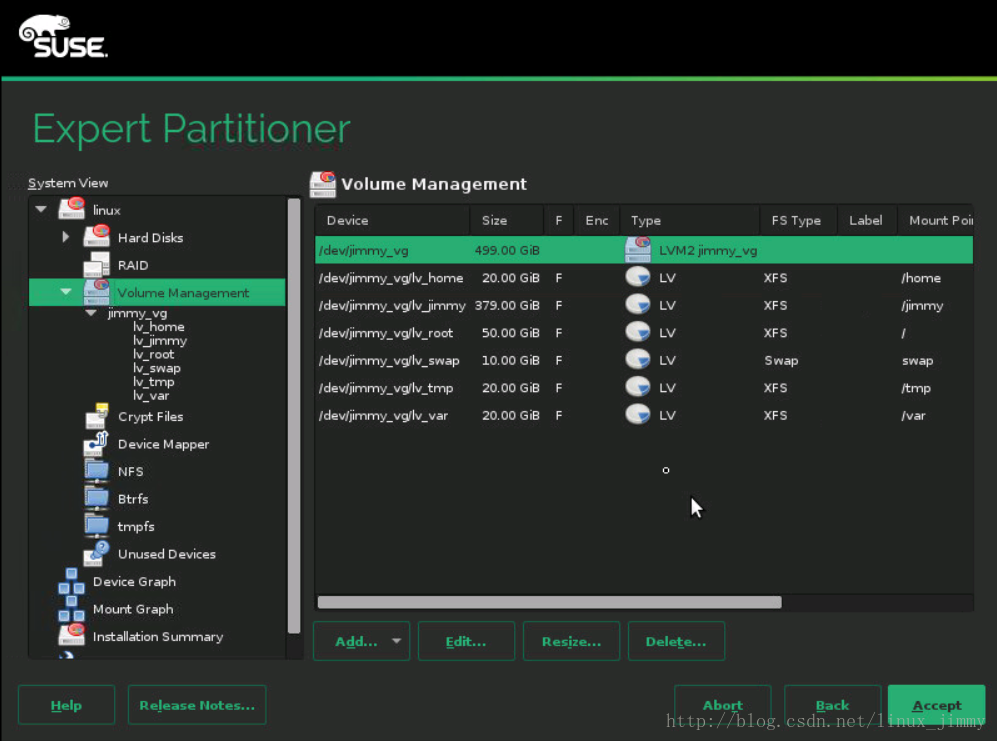Click the 499.00 GiB size cell
Screen dimensions: 997x741
point(507,250)
